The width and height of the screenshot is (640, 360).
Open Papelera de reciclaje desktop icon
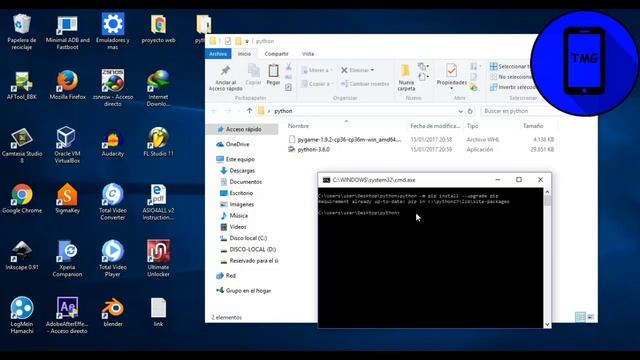[22, 32]
